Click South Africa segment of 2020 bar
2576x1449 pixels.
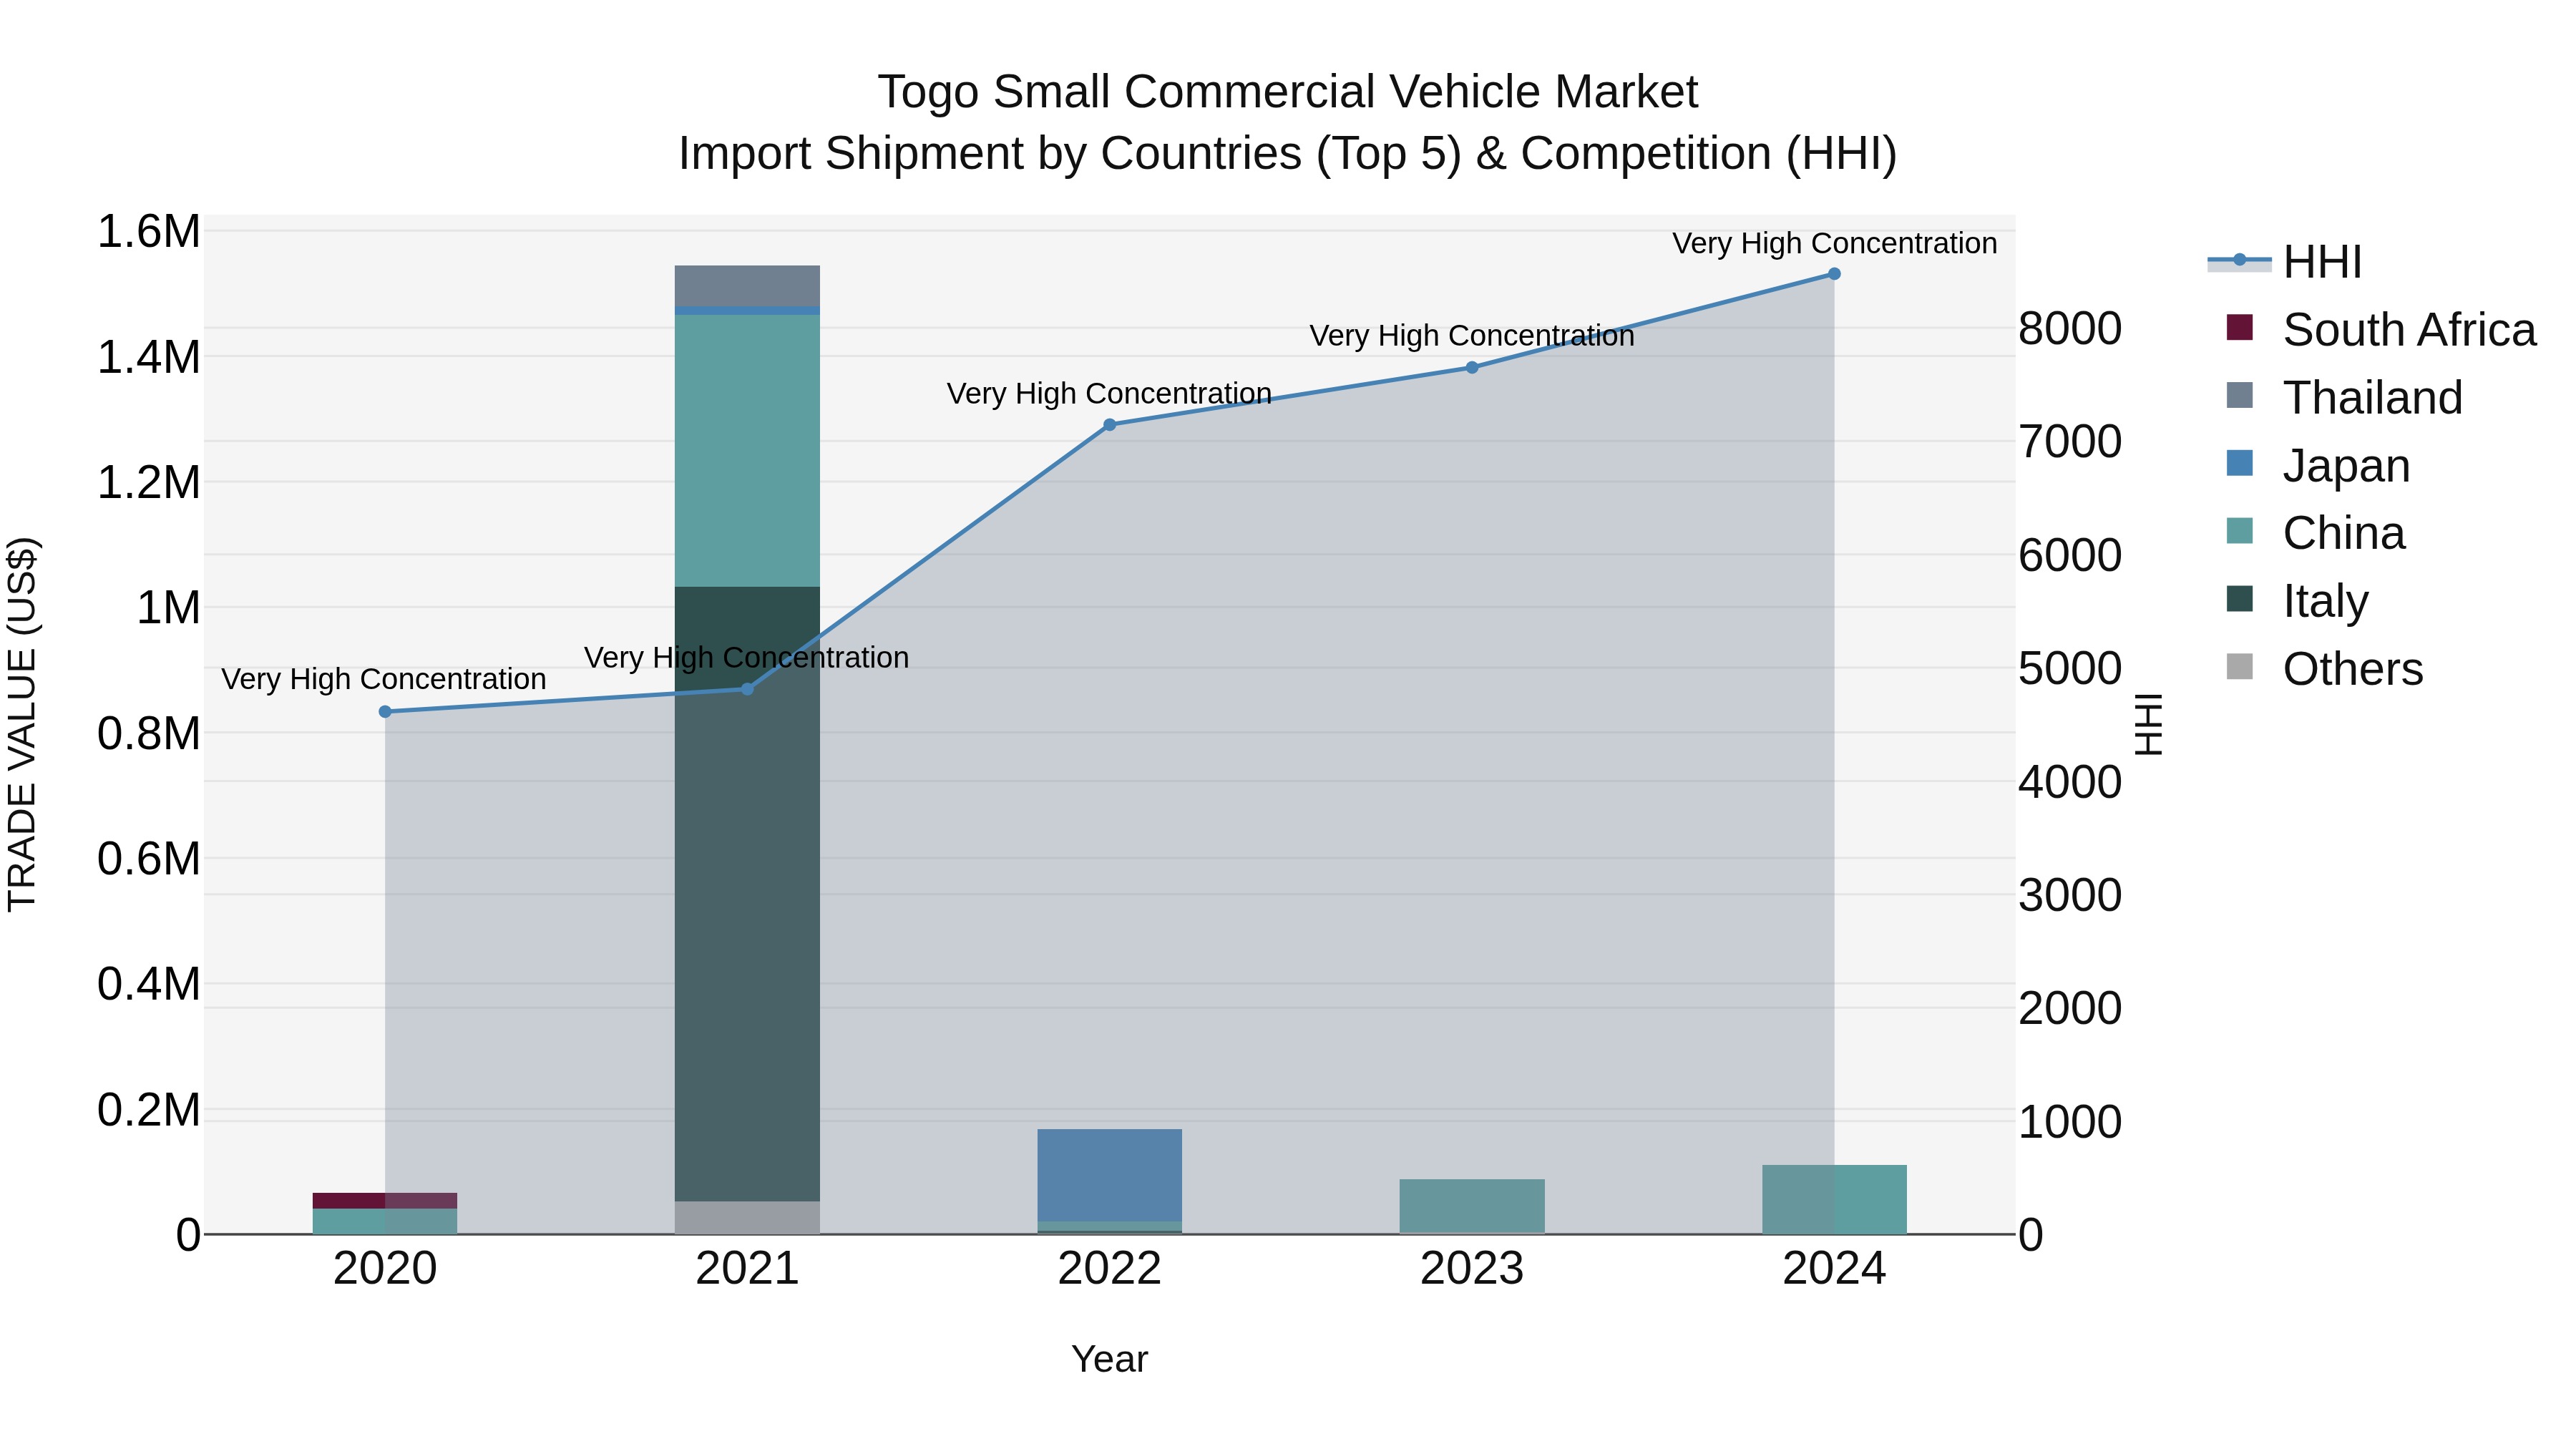coord(385,1201)
